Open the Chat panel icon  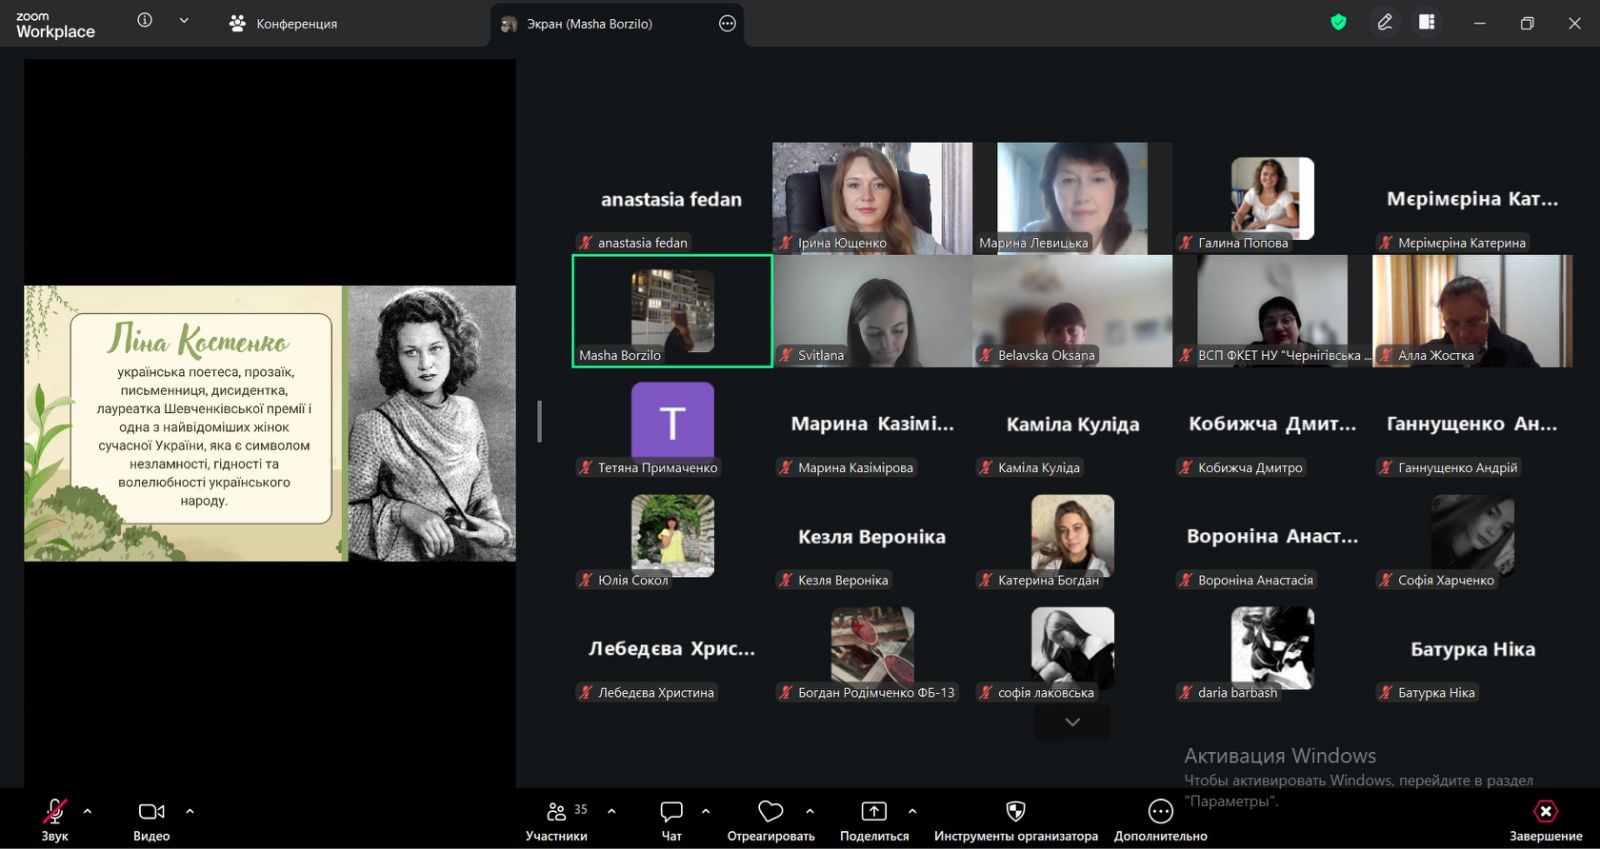671,811
